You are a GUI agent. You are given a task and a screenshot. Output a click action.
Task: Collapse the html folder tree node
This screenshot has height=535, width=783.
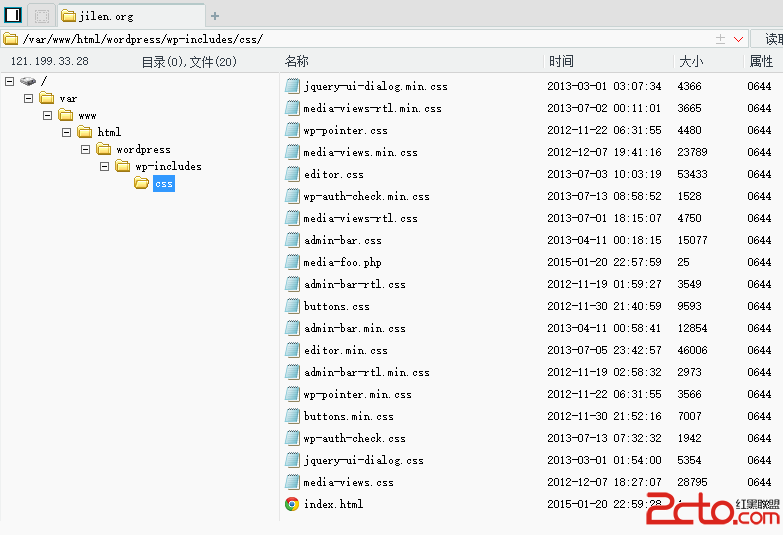(x=67, y=132)
